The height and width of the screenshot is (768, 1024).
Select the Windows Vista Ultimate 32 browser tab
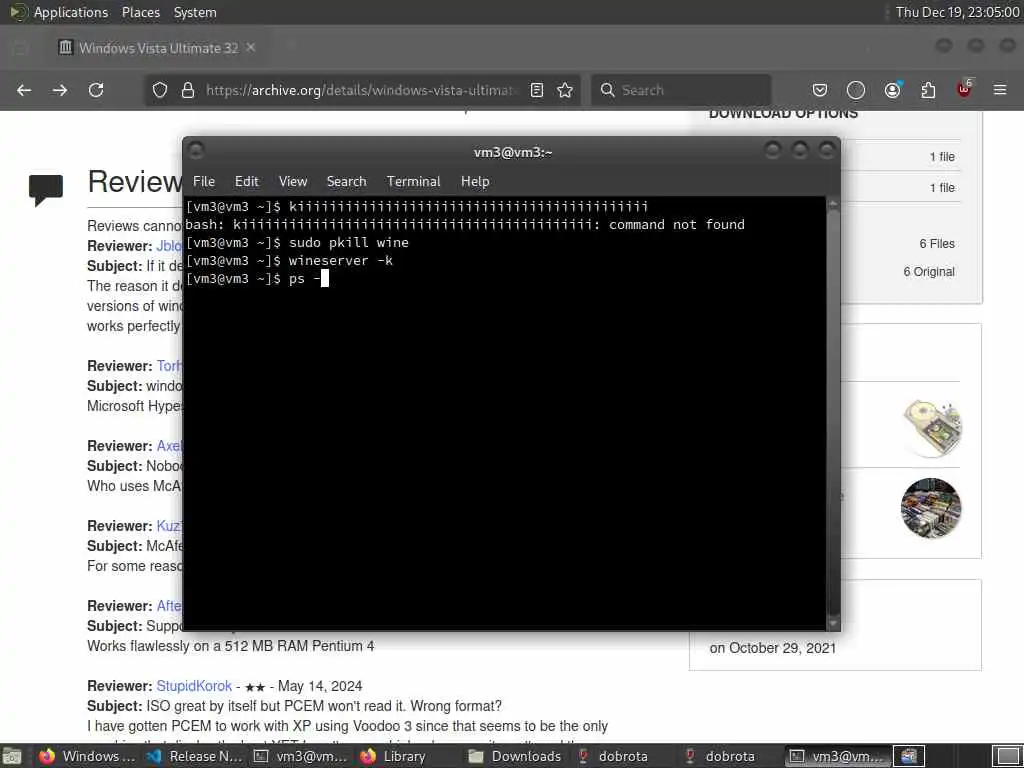click(x=157, y=48)
